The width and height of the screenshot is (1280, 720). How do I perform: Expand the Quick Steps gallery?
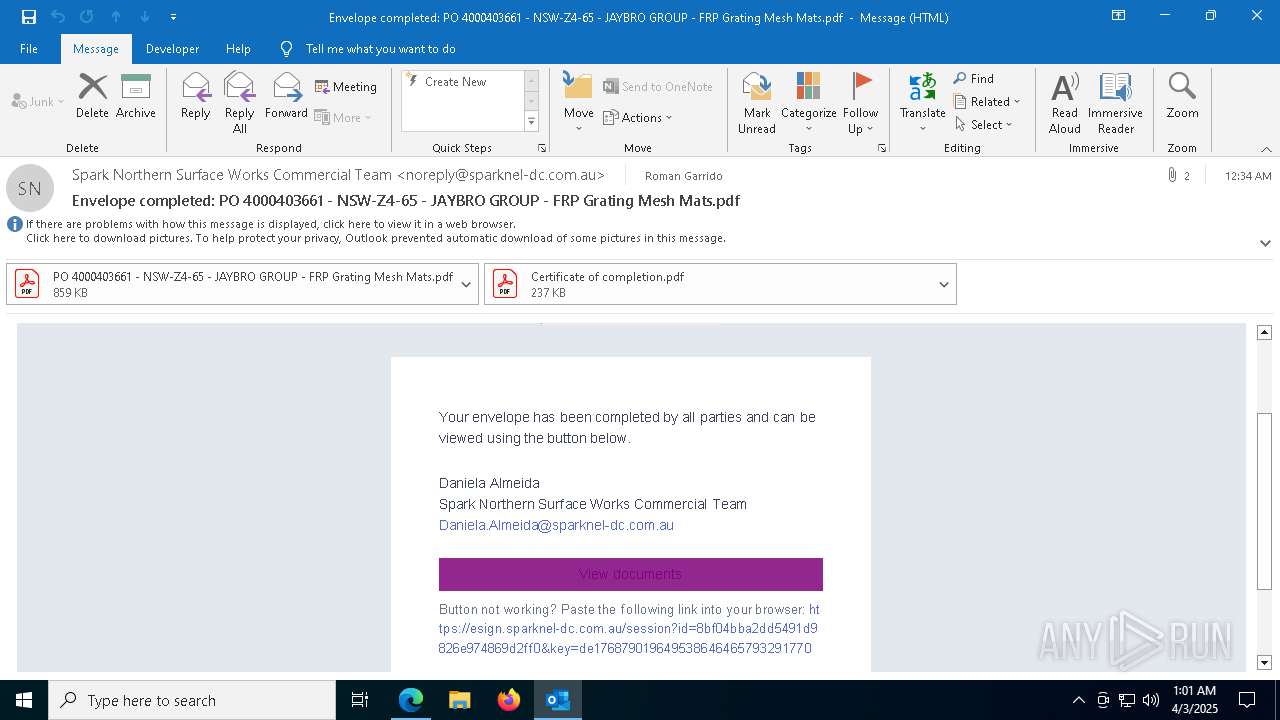[x=531, y=122]
